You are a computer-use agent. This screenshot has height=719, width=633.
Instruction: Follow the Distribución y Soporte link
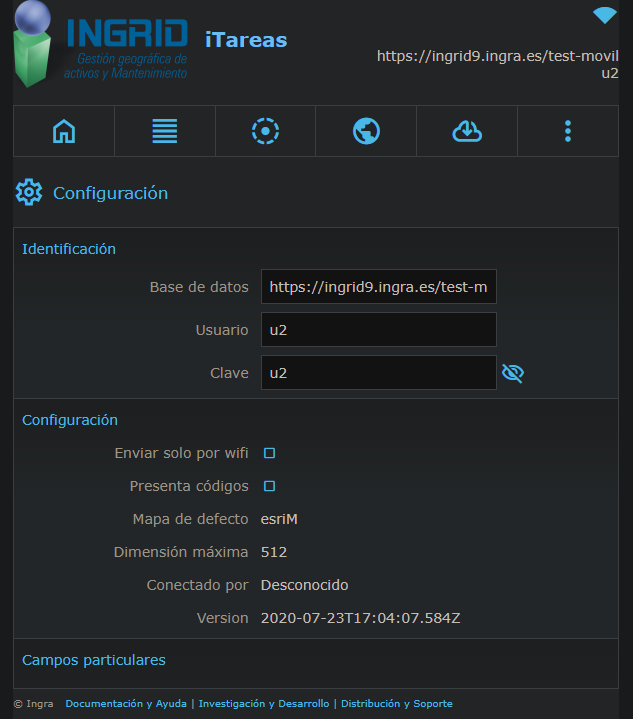[x=396, y=704]
